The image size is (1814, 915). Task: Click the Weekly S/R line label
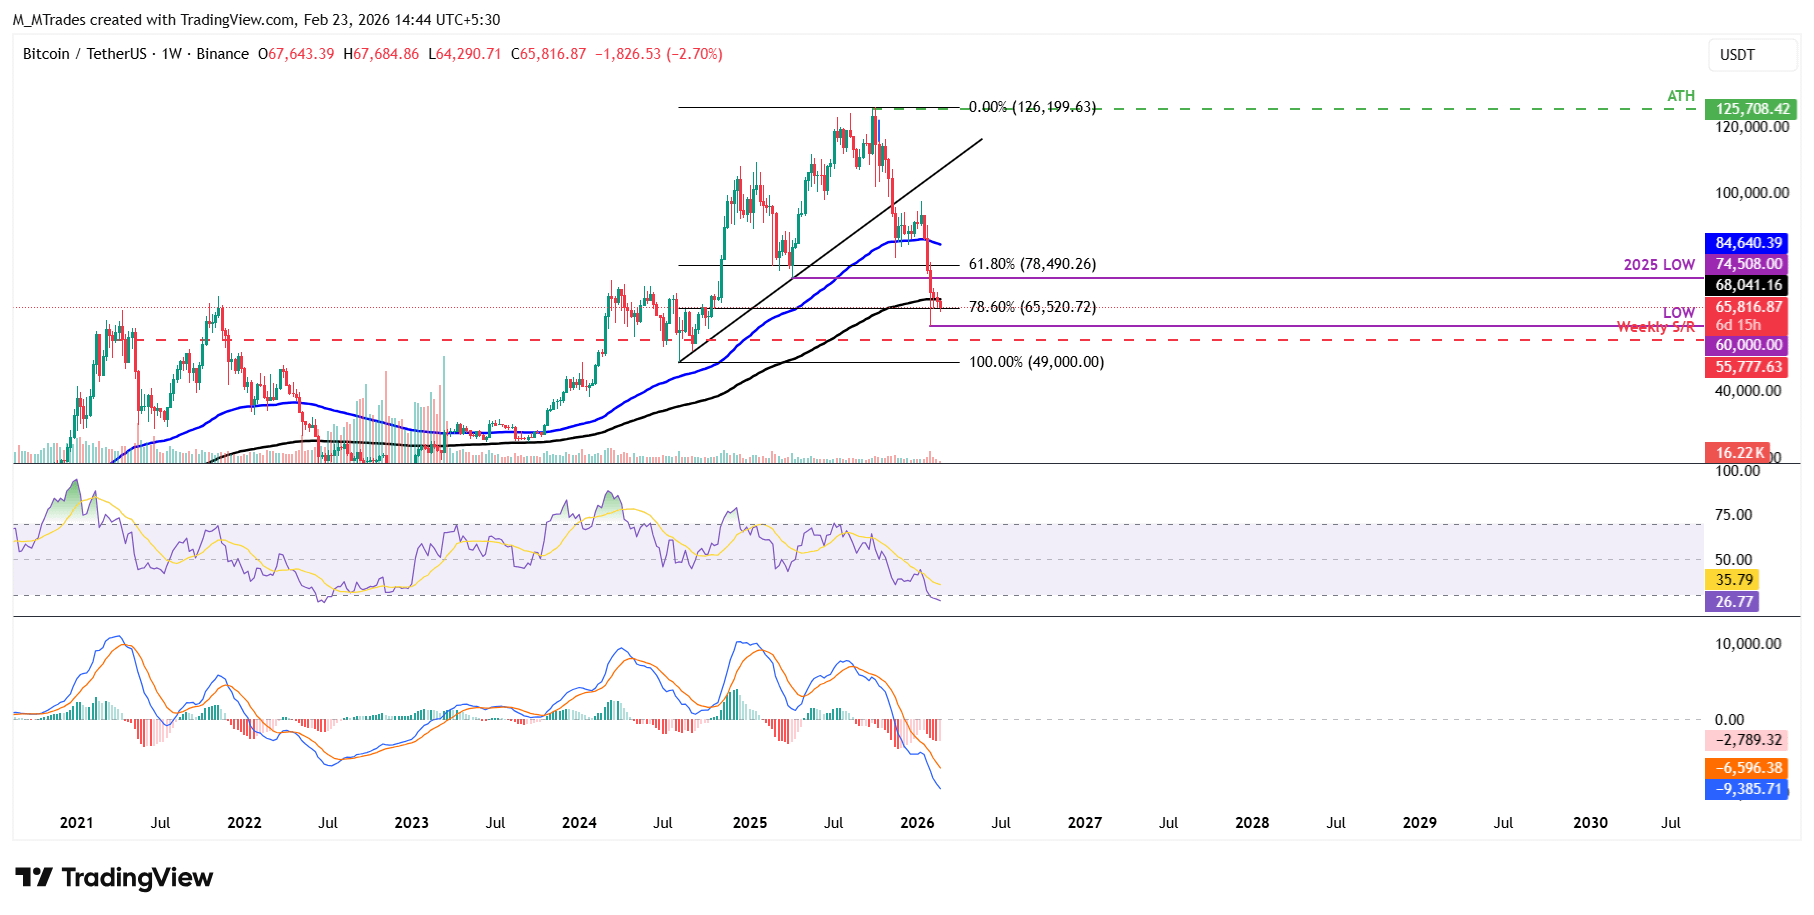point(1655,327)
